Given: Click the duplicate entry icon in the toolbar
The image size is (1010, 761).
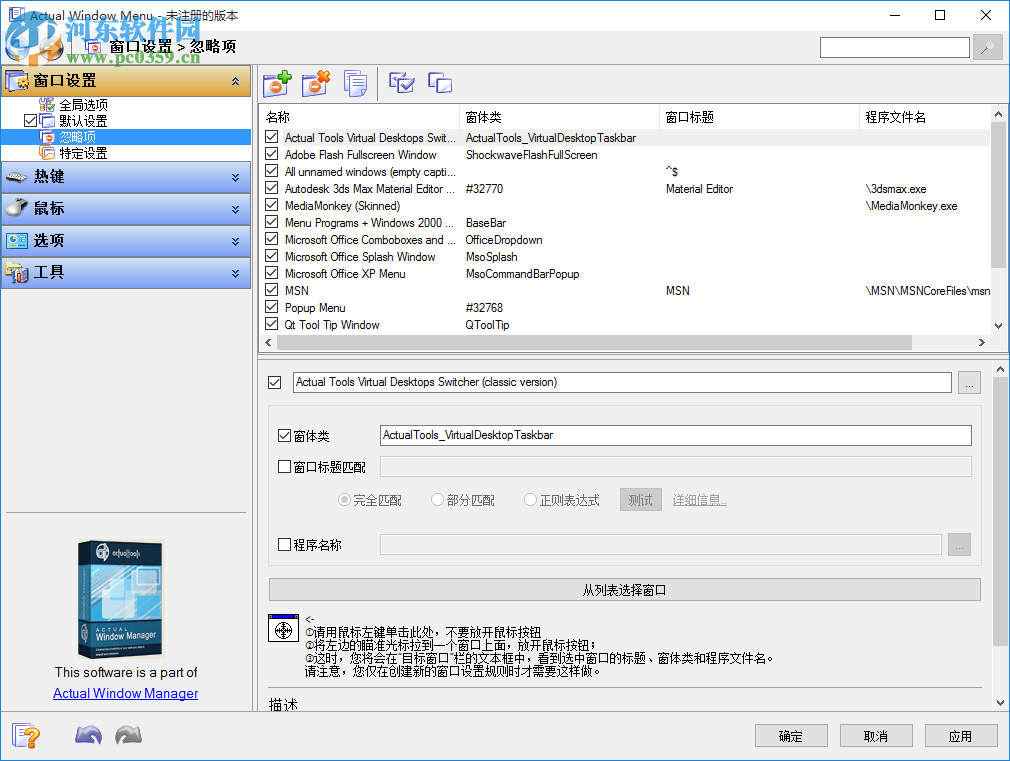Looking at the screenshot, I should point(355,83).
